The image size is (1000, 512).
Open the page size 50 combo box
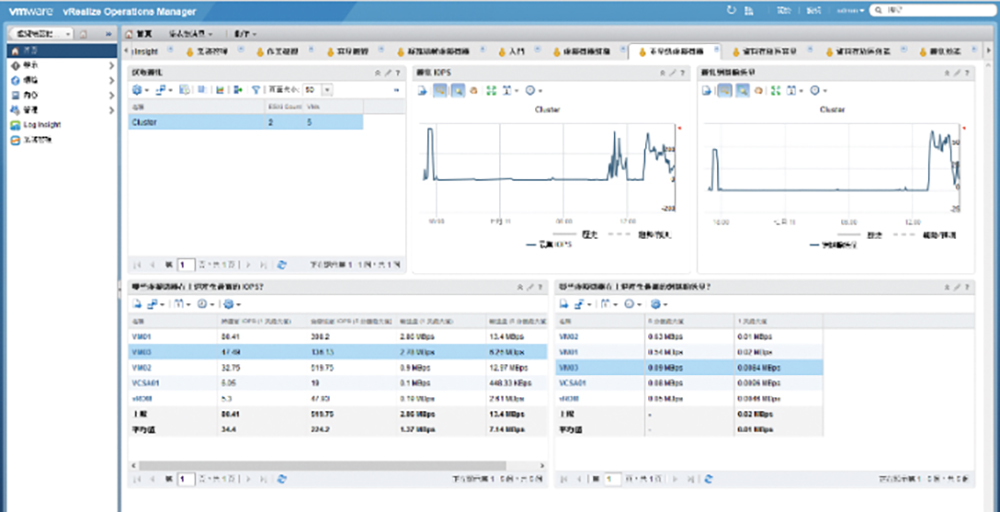[x=318, y=91]
